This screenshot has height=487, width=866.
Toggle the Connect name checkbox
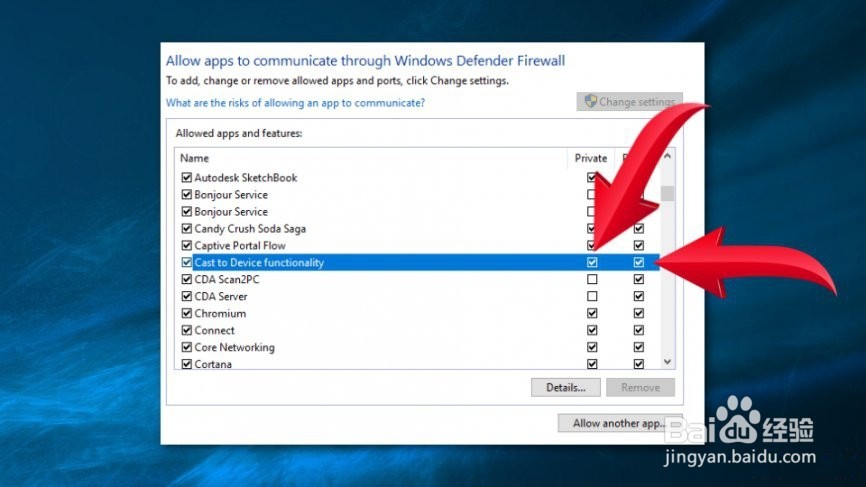186,330
